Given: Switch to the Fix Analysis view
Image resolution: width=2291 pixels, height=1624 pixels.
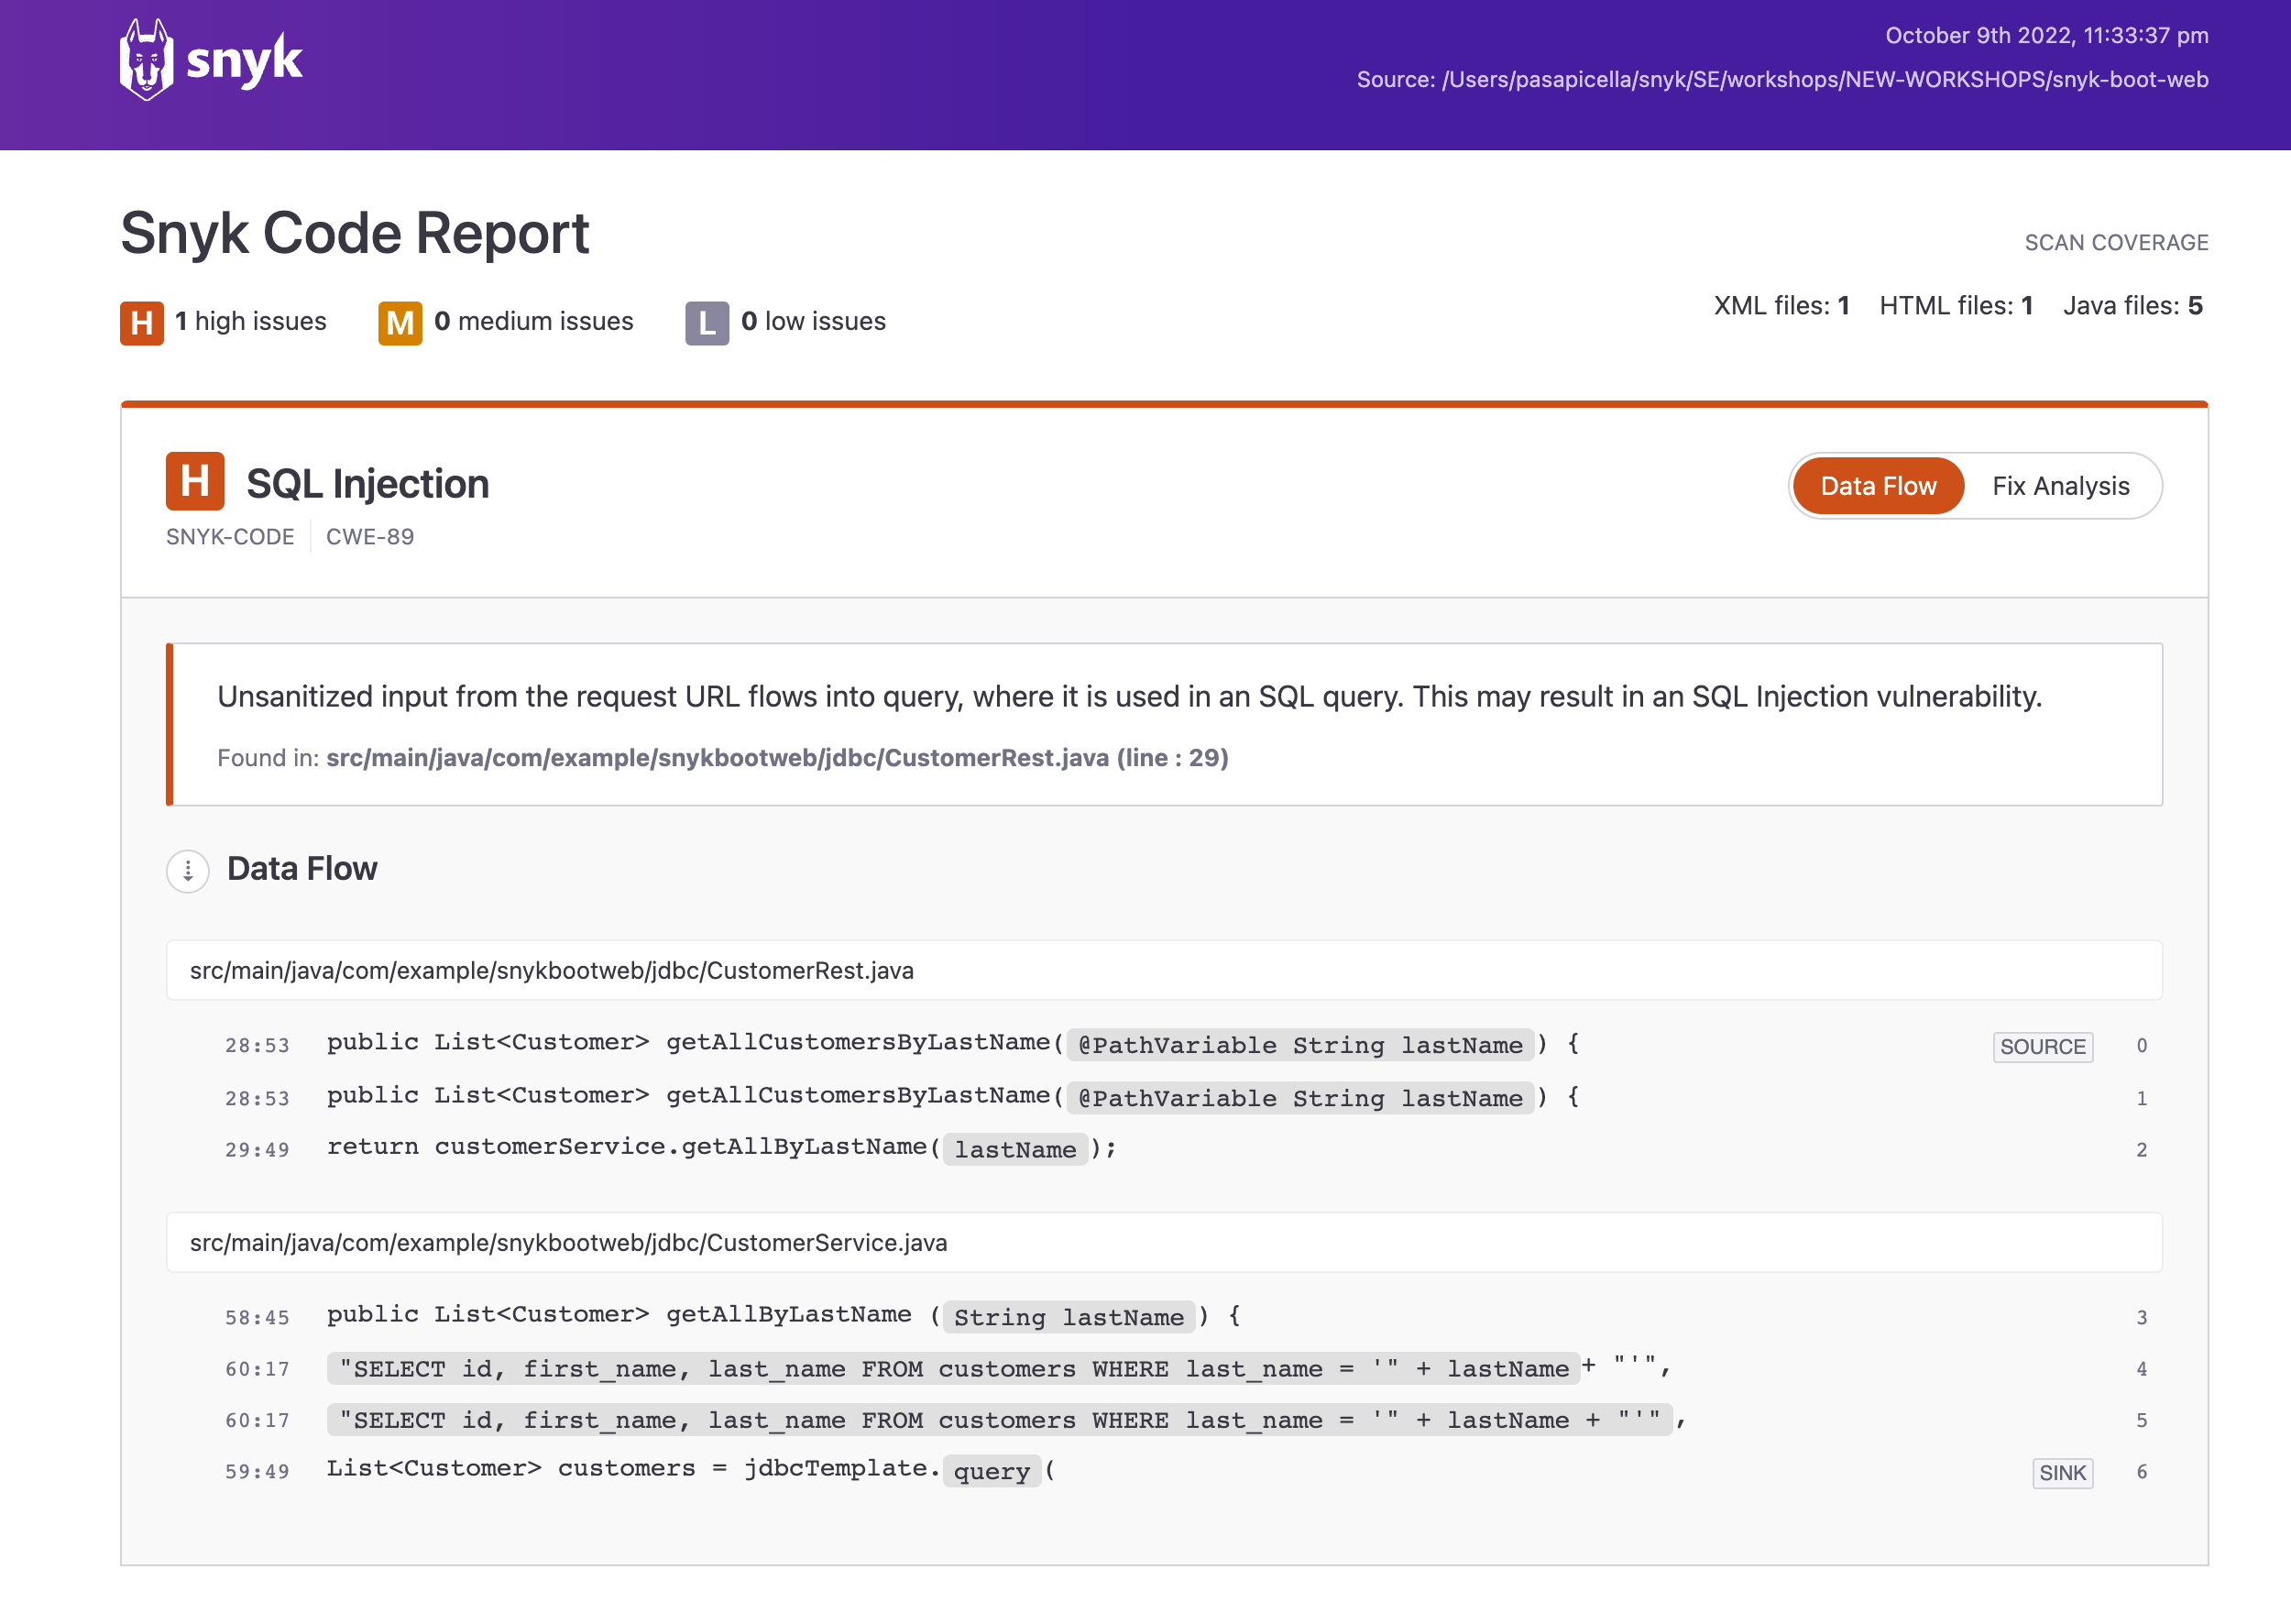Looking at the screenshot, I should 2059,486.
